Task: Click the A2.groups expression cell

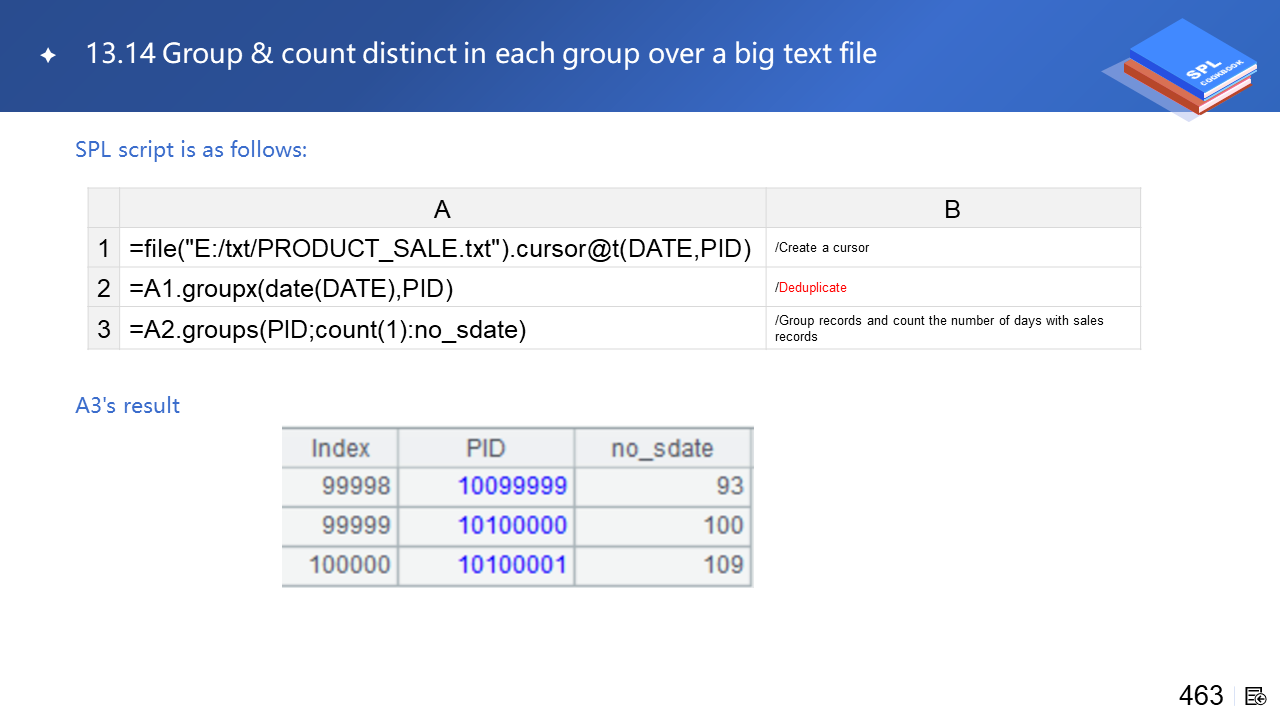Action: pos(328,328)
